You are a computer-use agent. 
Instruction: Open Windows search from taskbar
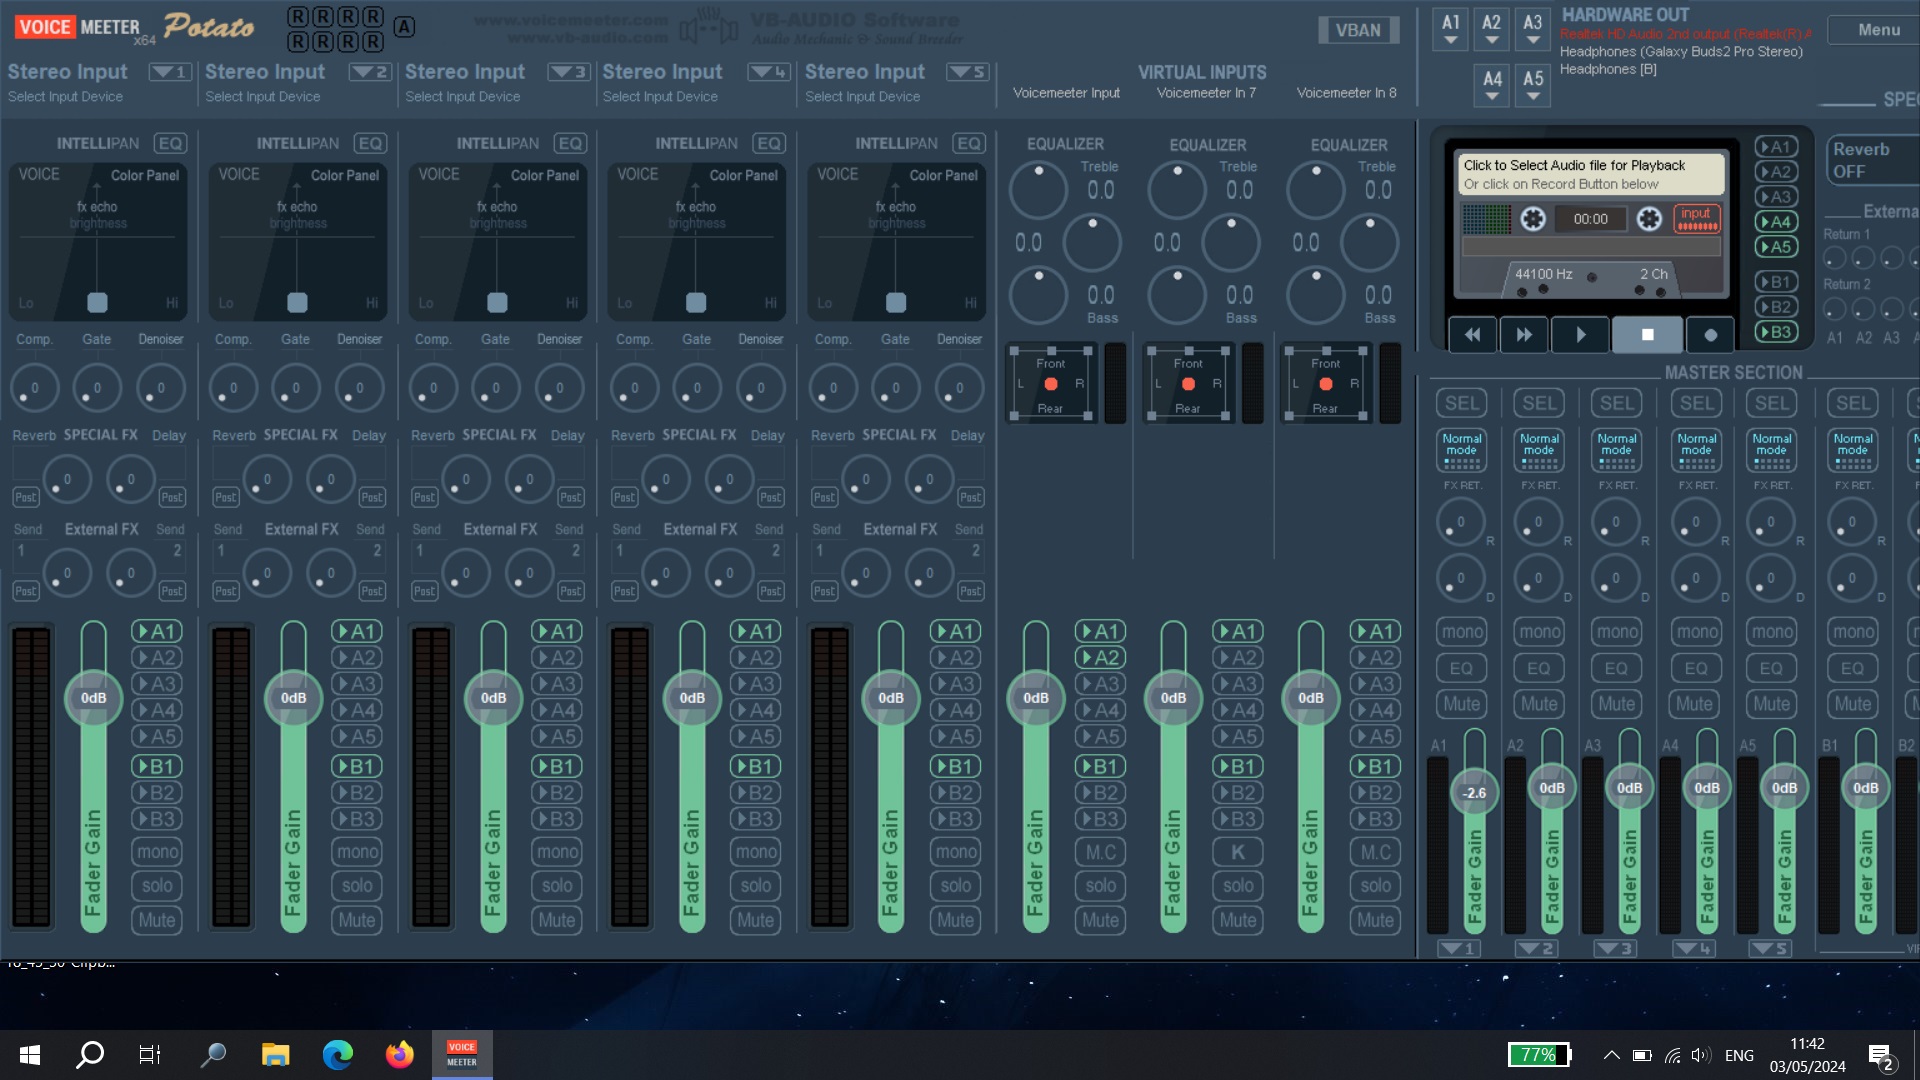point(90,1055)
